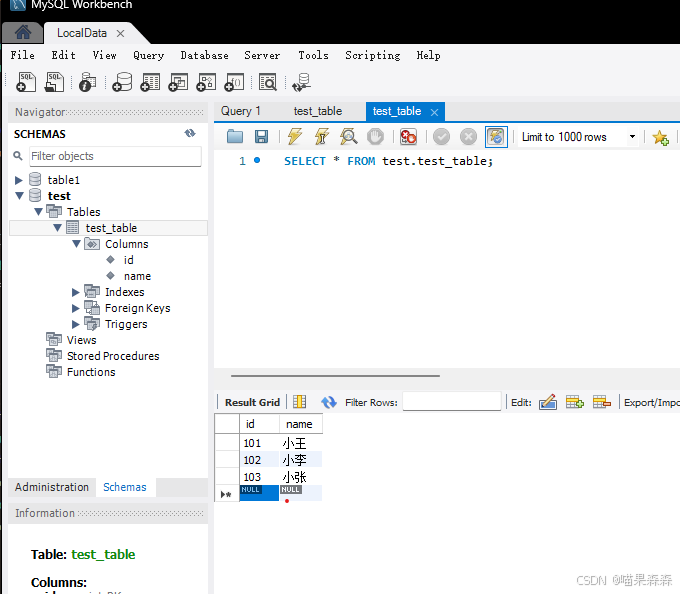Viewport: 680px width, 594px height.
Task: Open the Database menu
Action: pos(204,55)
